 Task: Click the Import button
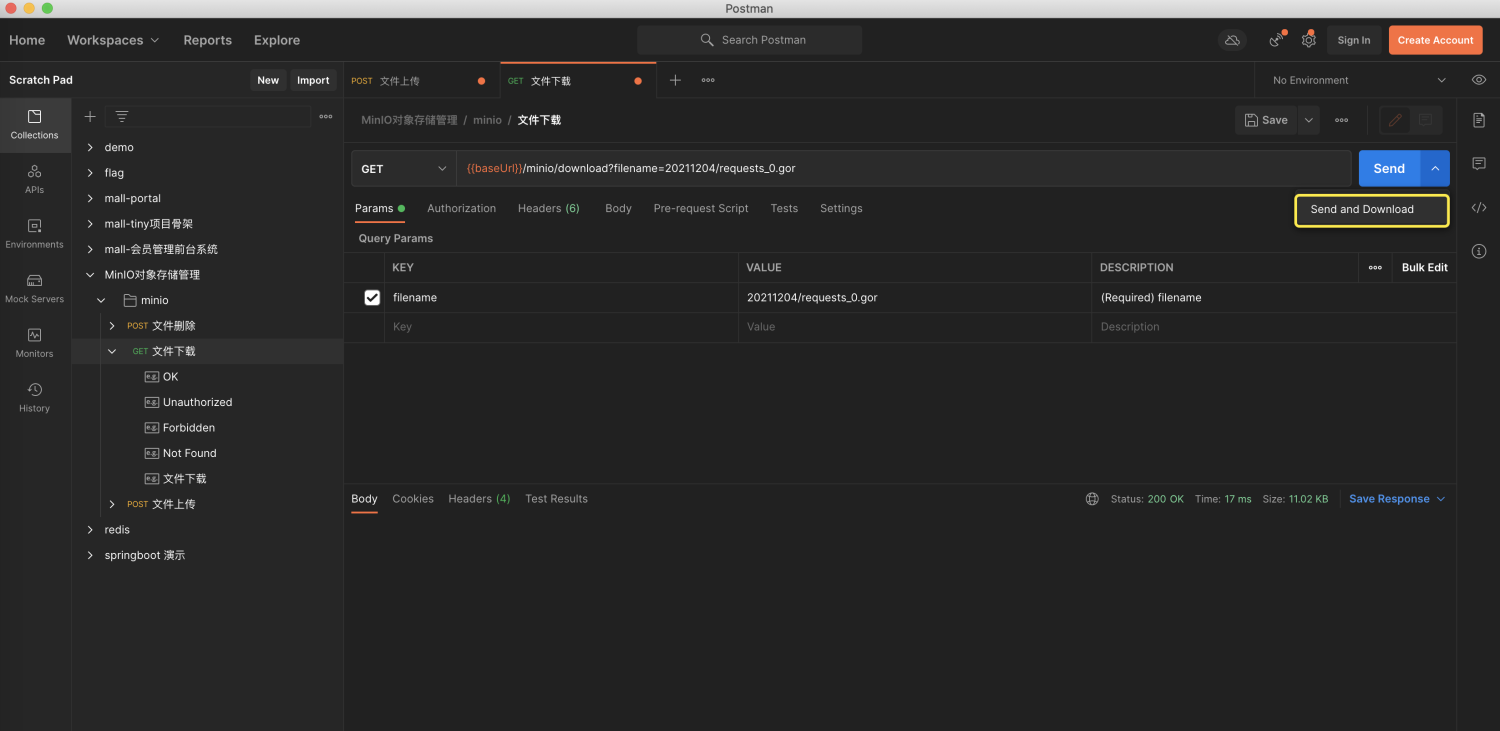click(x=313, y=80)
